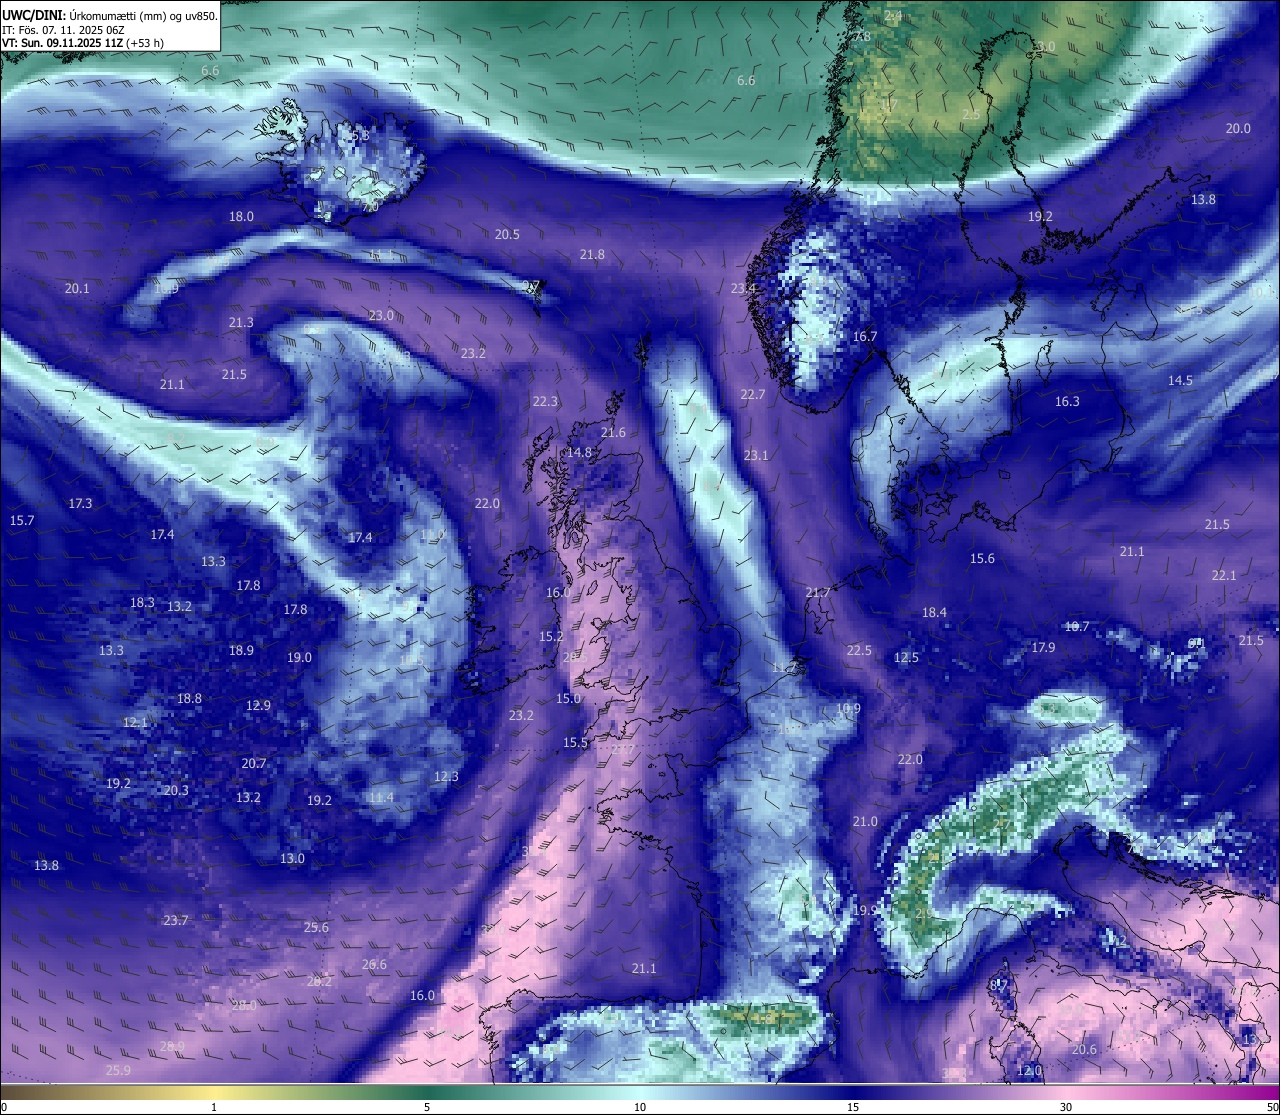Click the 23.4 value off Norway's coast
Viewport: 1280px width, 1115px height.
pyautogui.click(x=743, y=288)
